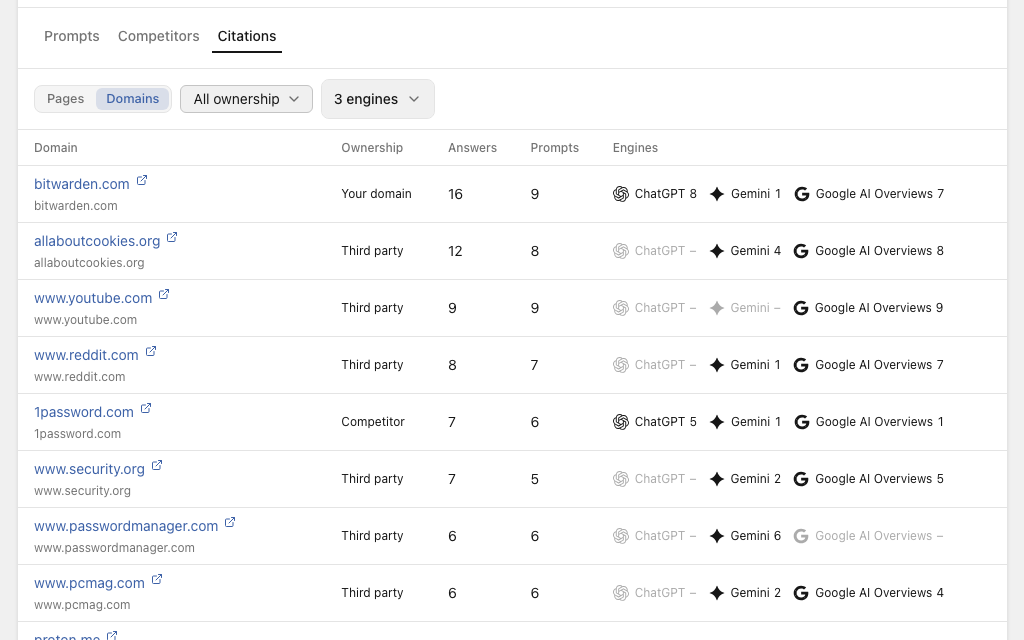Expand the 3 engines filter dropdown
The image size is (1024, 640).
(377, 99)
